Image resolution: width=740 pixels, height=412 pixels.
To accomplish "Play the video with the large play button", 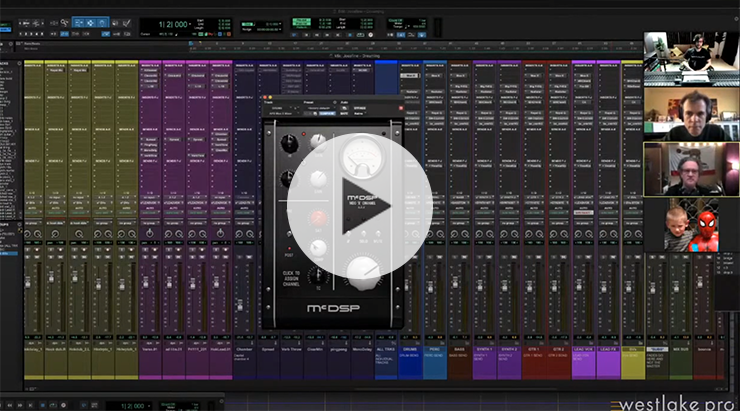I will coord(360,206).
